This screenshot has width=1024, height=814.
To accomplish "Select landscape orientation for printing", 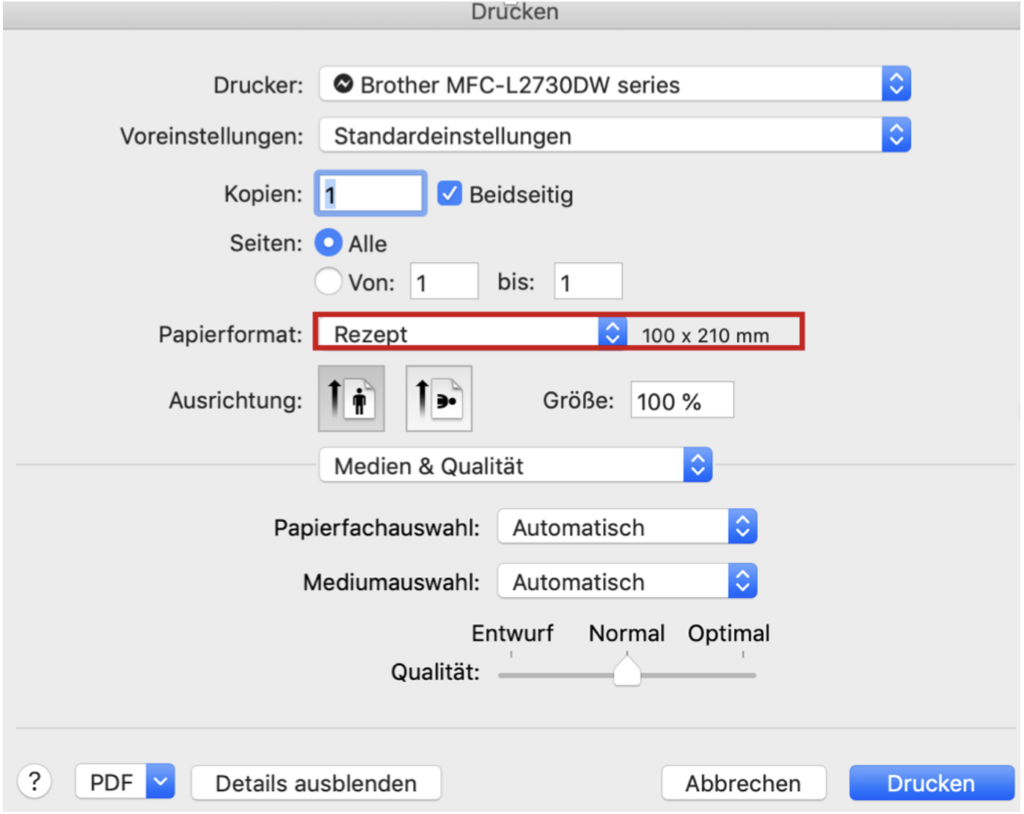I will click(x=438, y=398).
